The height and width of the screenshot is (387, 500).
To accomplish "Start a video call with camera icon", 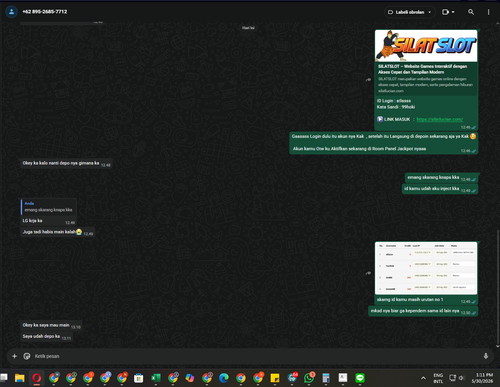I will point(445,12).
